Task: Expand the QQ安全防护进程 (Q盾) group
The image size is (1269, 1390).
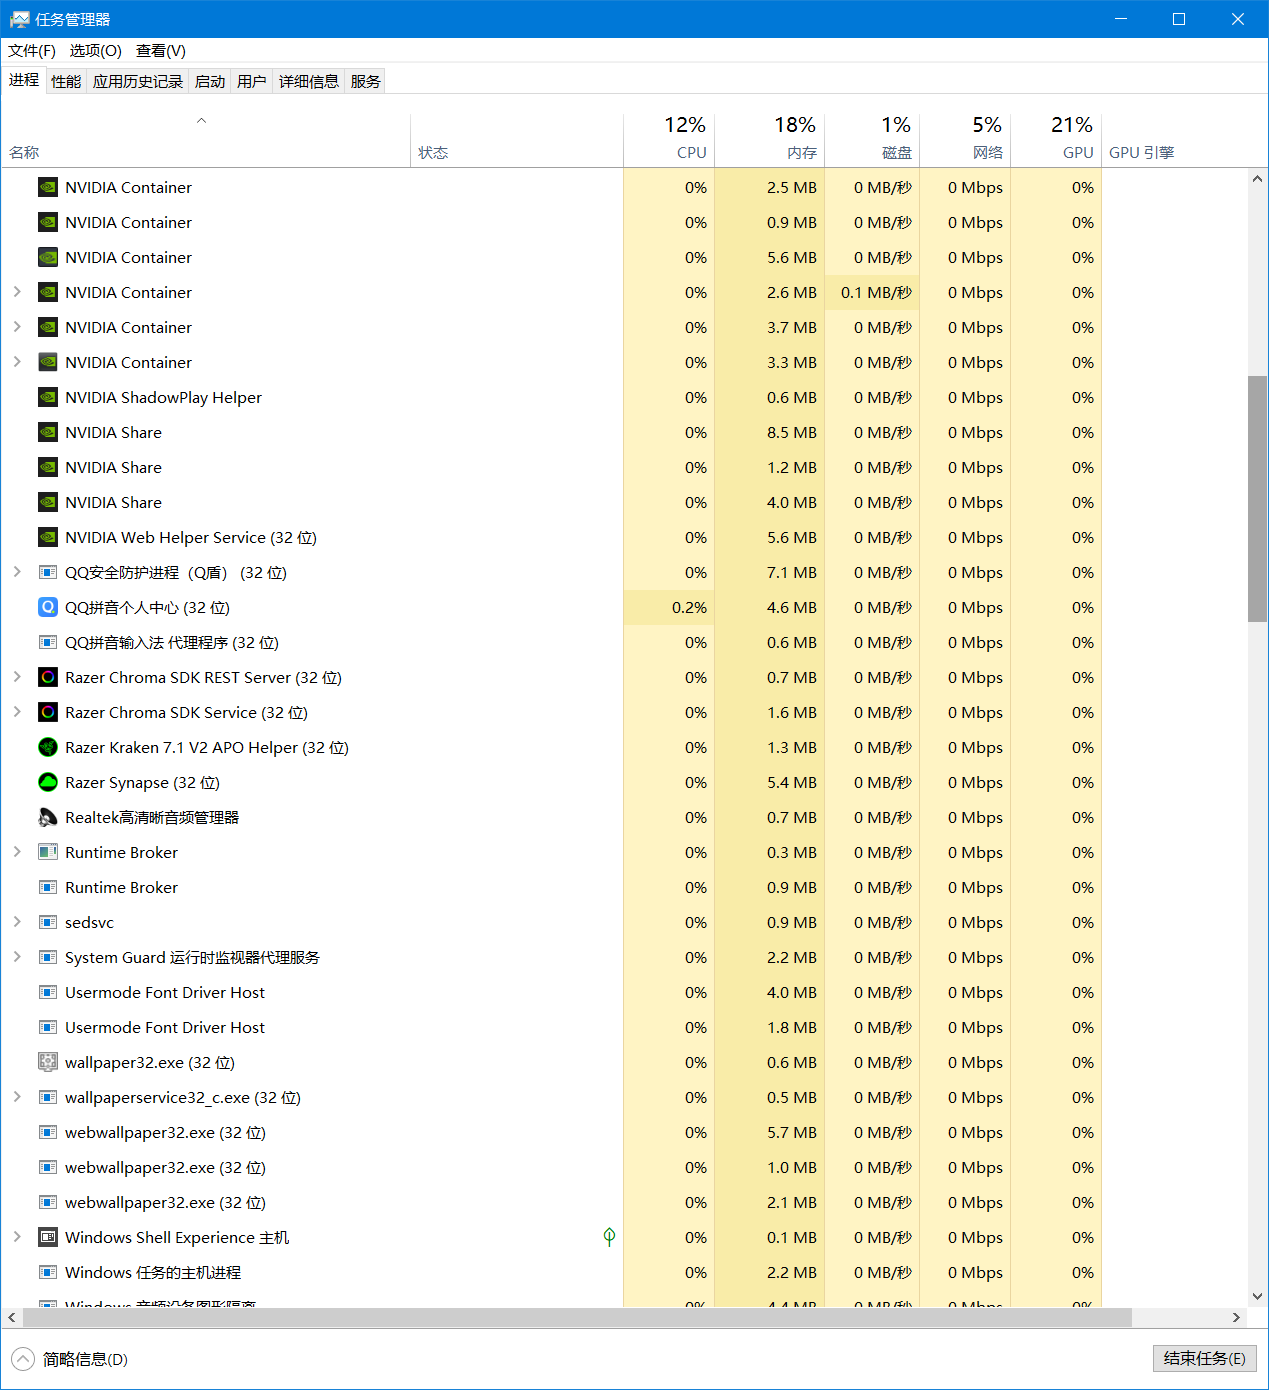Action: (x=17, y=572)
